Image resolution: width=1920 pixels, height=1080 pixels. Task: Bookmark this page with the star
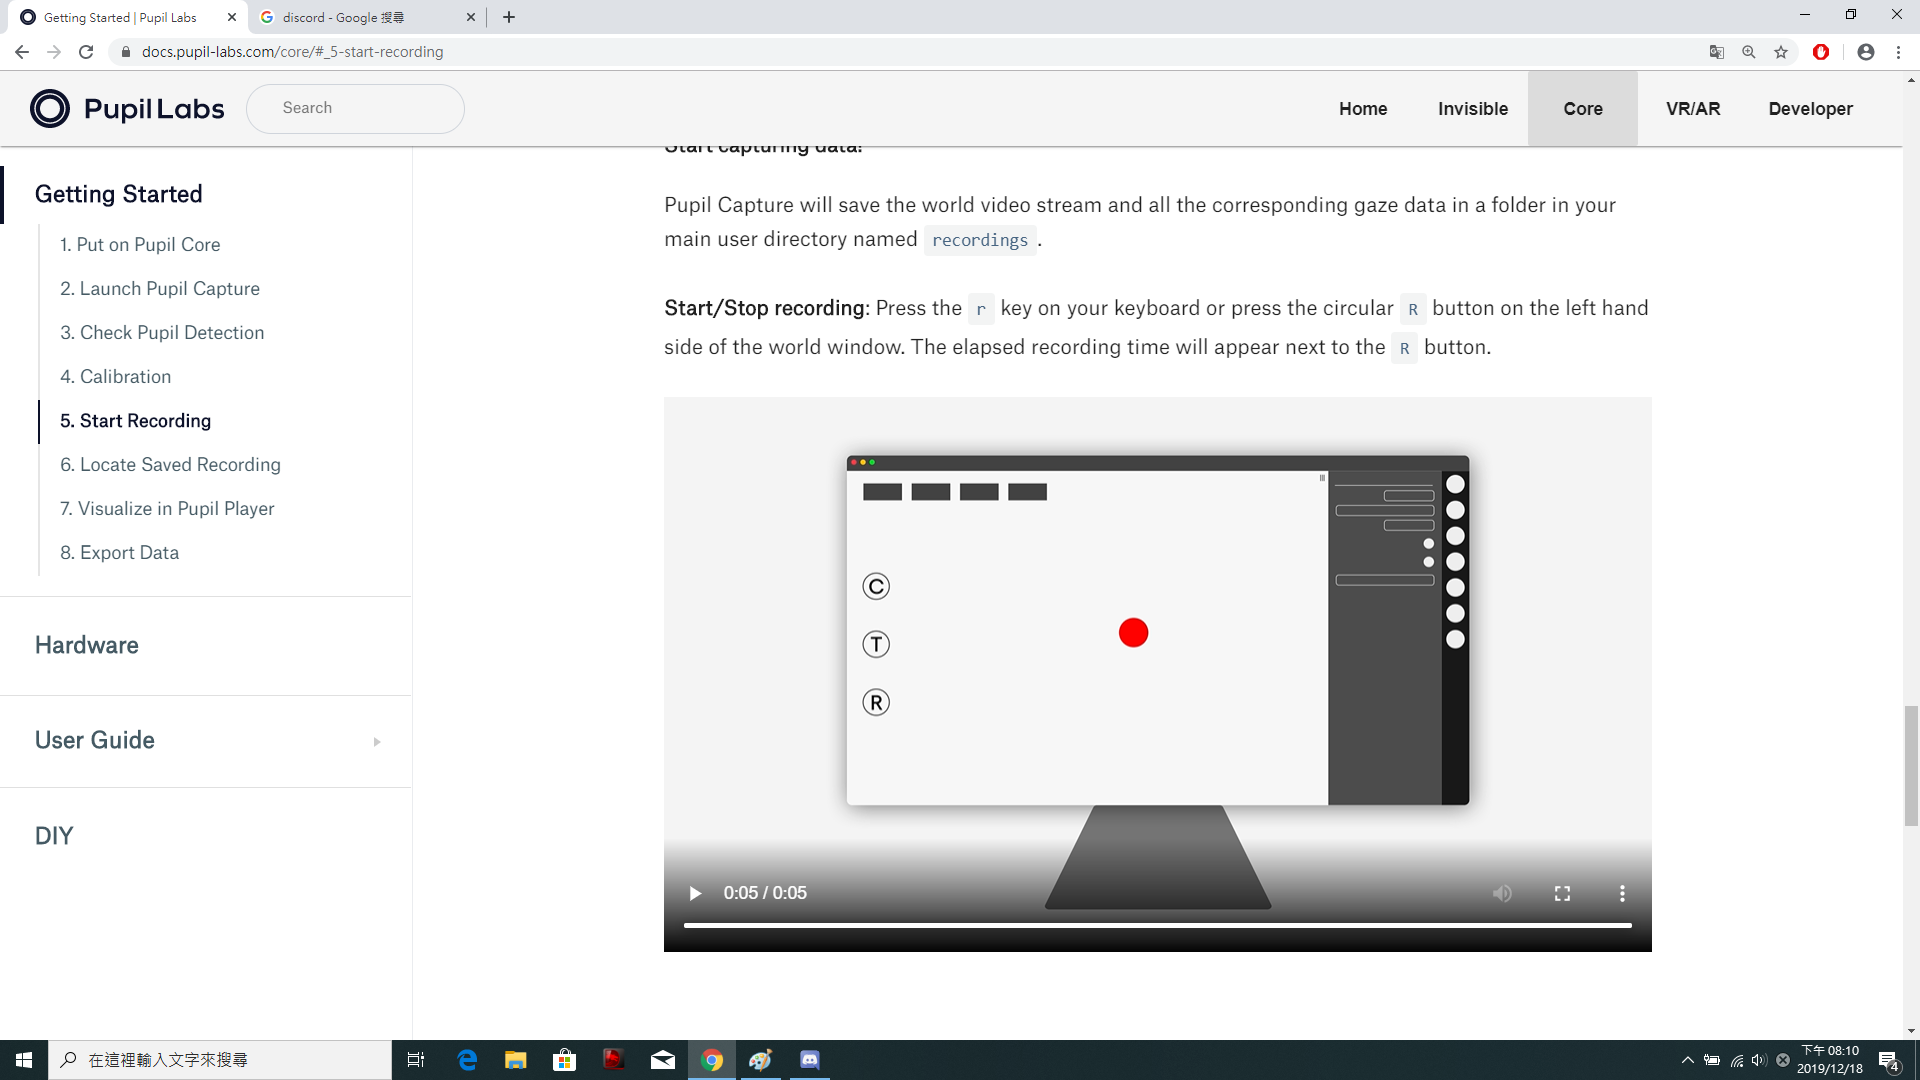coord(1781,52)
